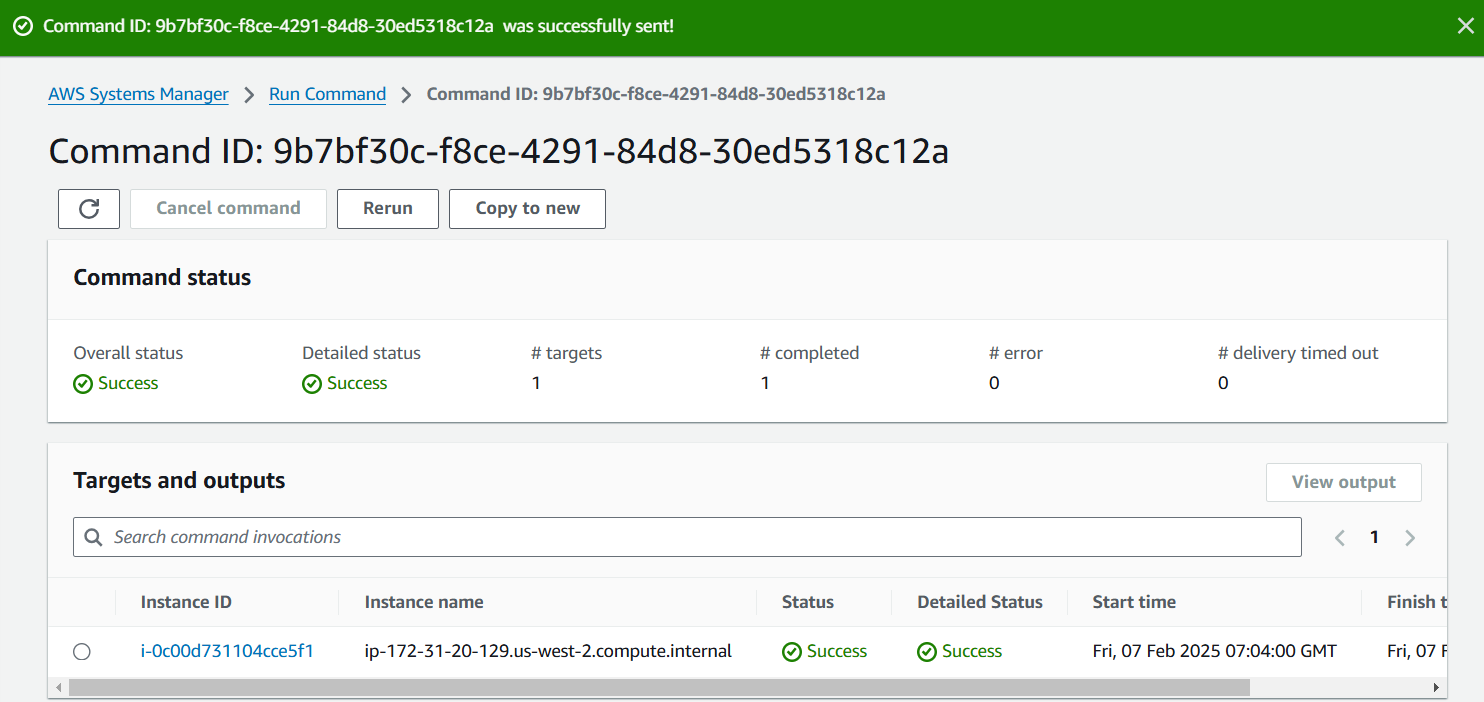
Task: Click the horizontal scrollbar right arrow
Action: pyautogui.click(x=1437, y=688)
